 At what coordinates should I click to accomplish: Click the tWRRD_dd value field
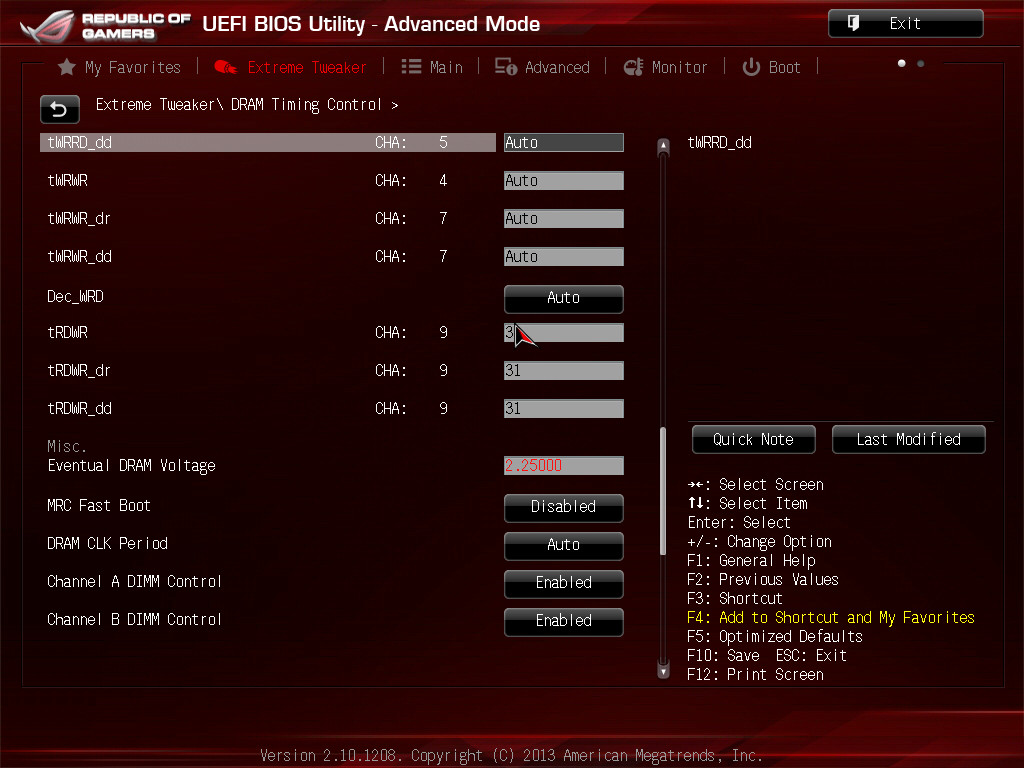564,142
